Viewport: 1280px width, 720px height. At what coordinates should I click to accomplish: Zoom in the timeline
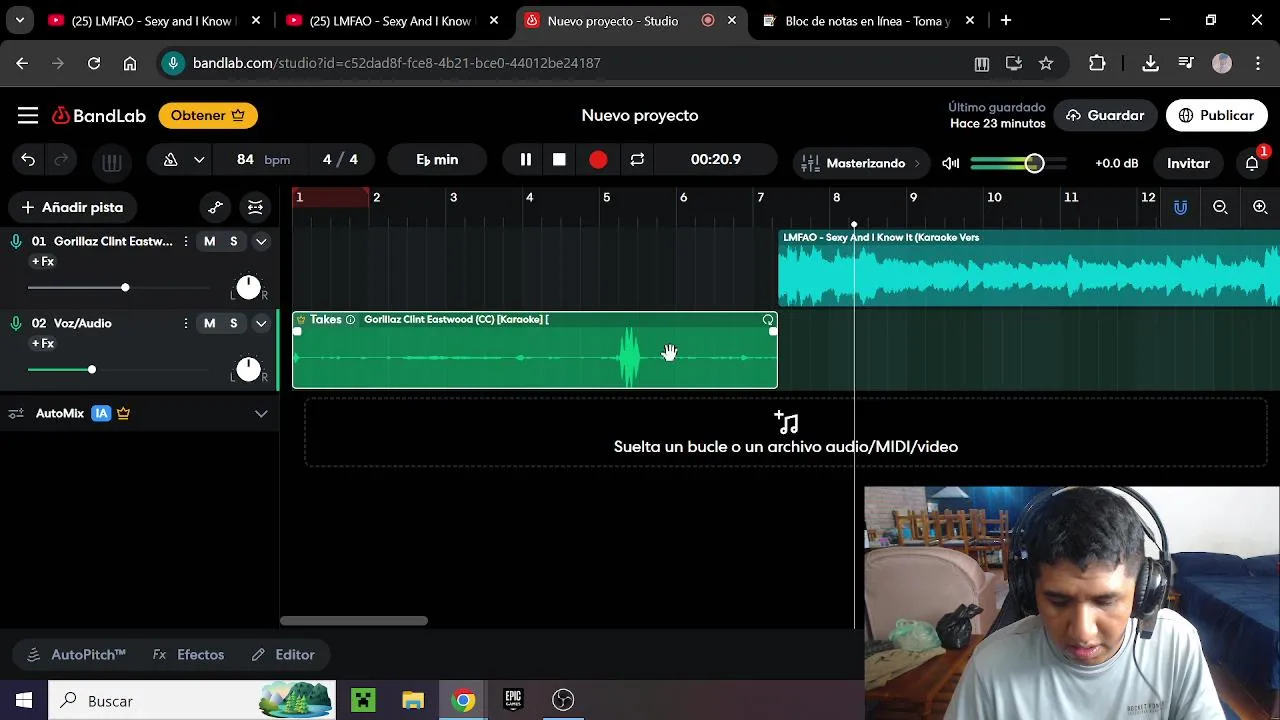click(1260, 207)
